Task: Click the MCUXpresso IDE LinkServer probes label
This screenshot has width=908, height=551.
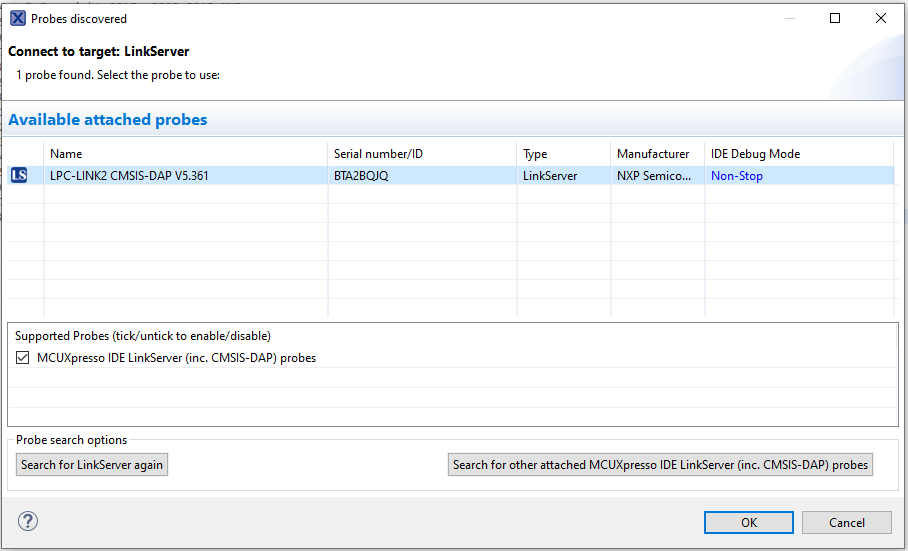Action: [x=177, y=358]
